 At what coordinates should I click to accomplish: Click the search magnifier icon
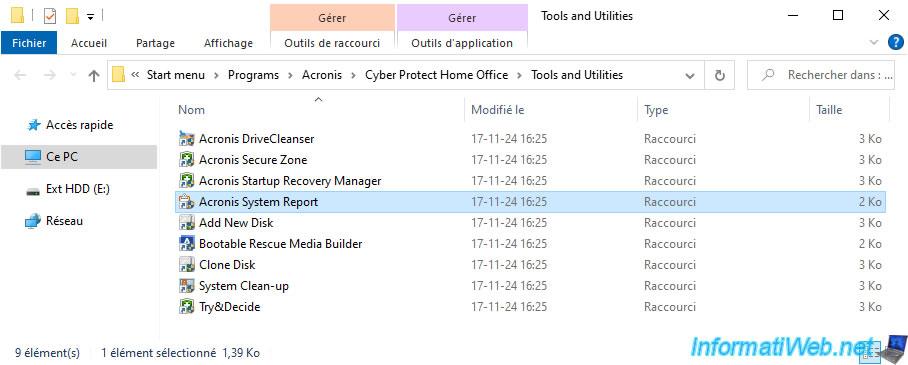pyautogui.click(x=768, y=75)
